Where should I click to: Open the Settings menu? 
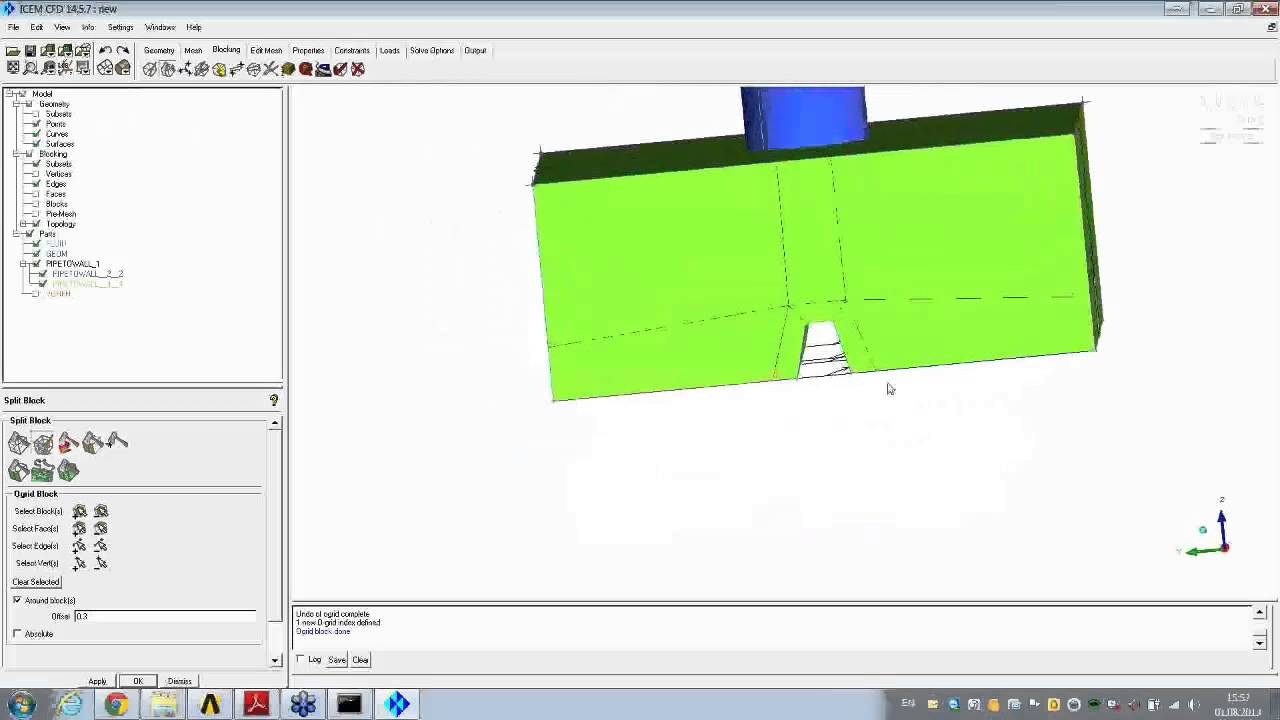coord(120,27)
